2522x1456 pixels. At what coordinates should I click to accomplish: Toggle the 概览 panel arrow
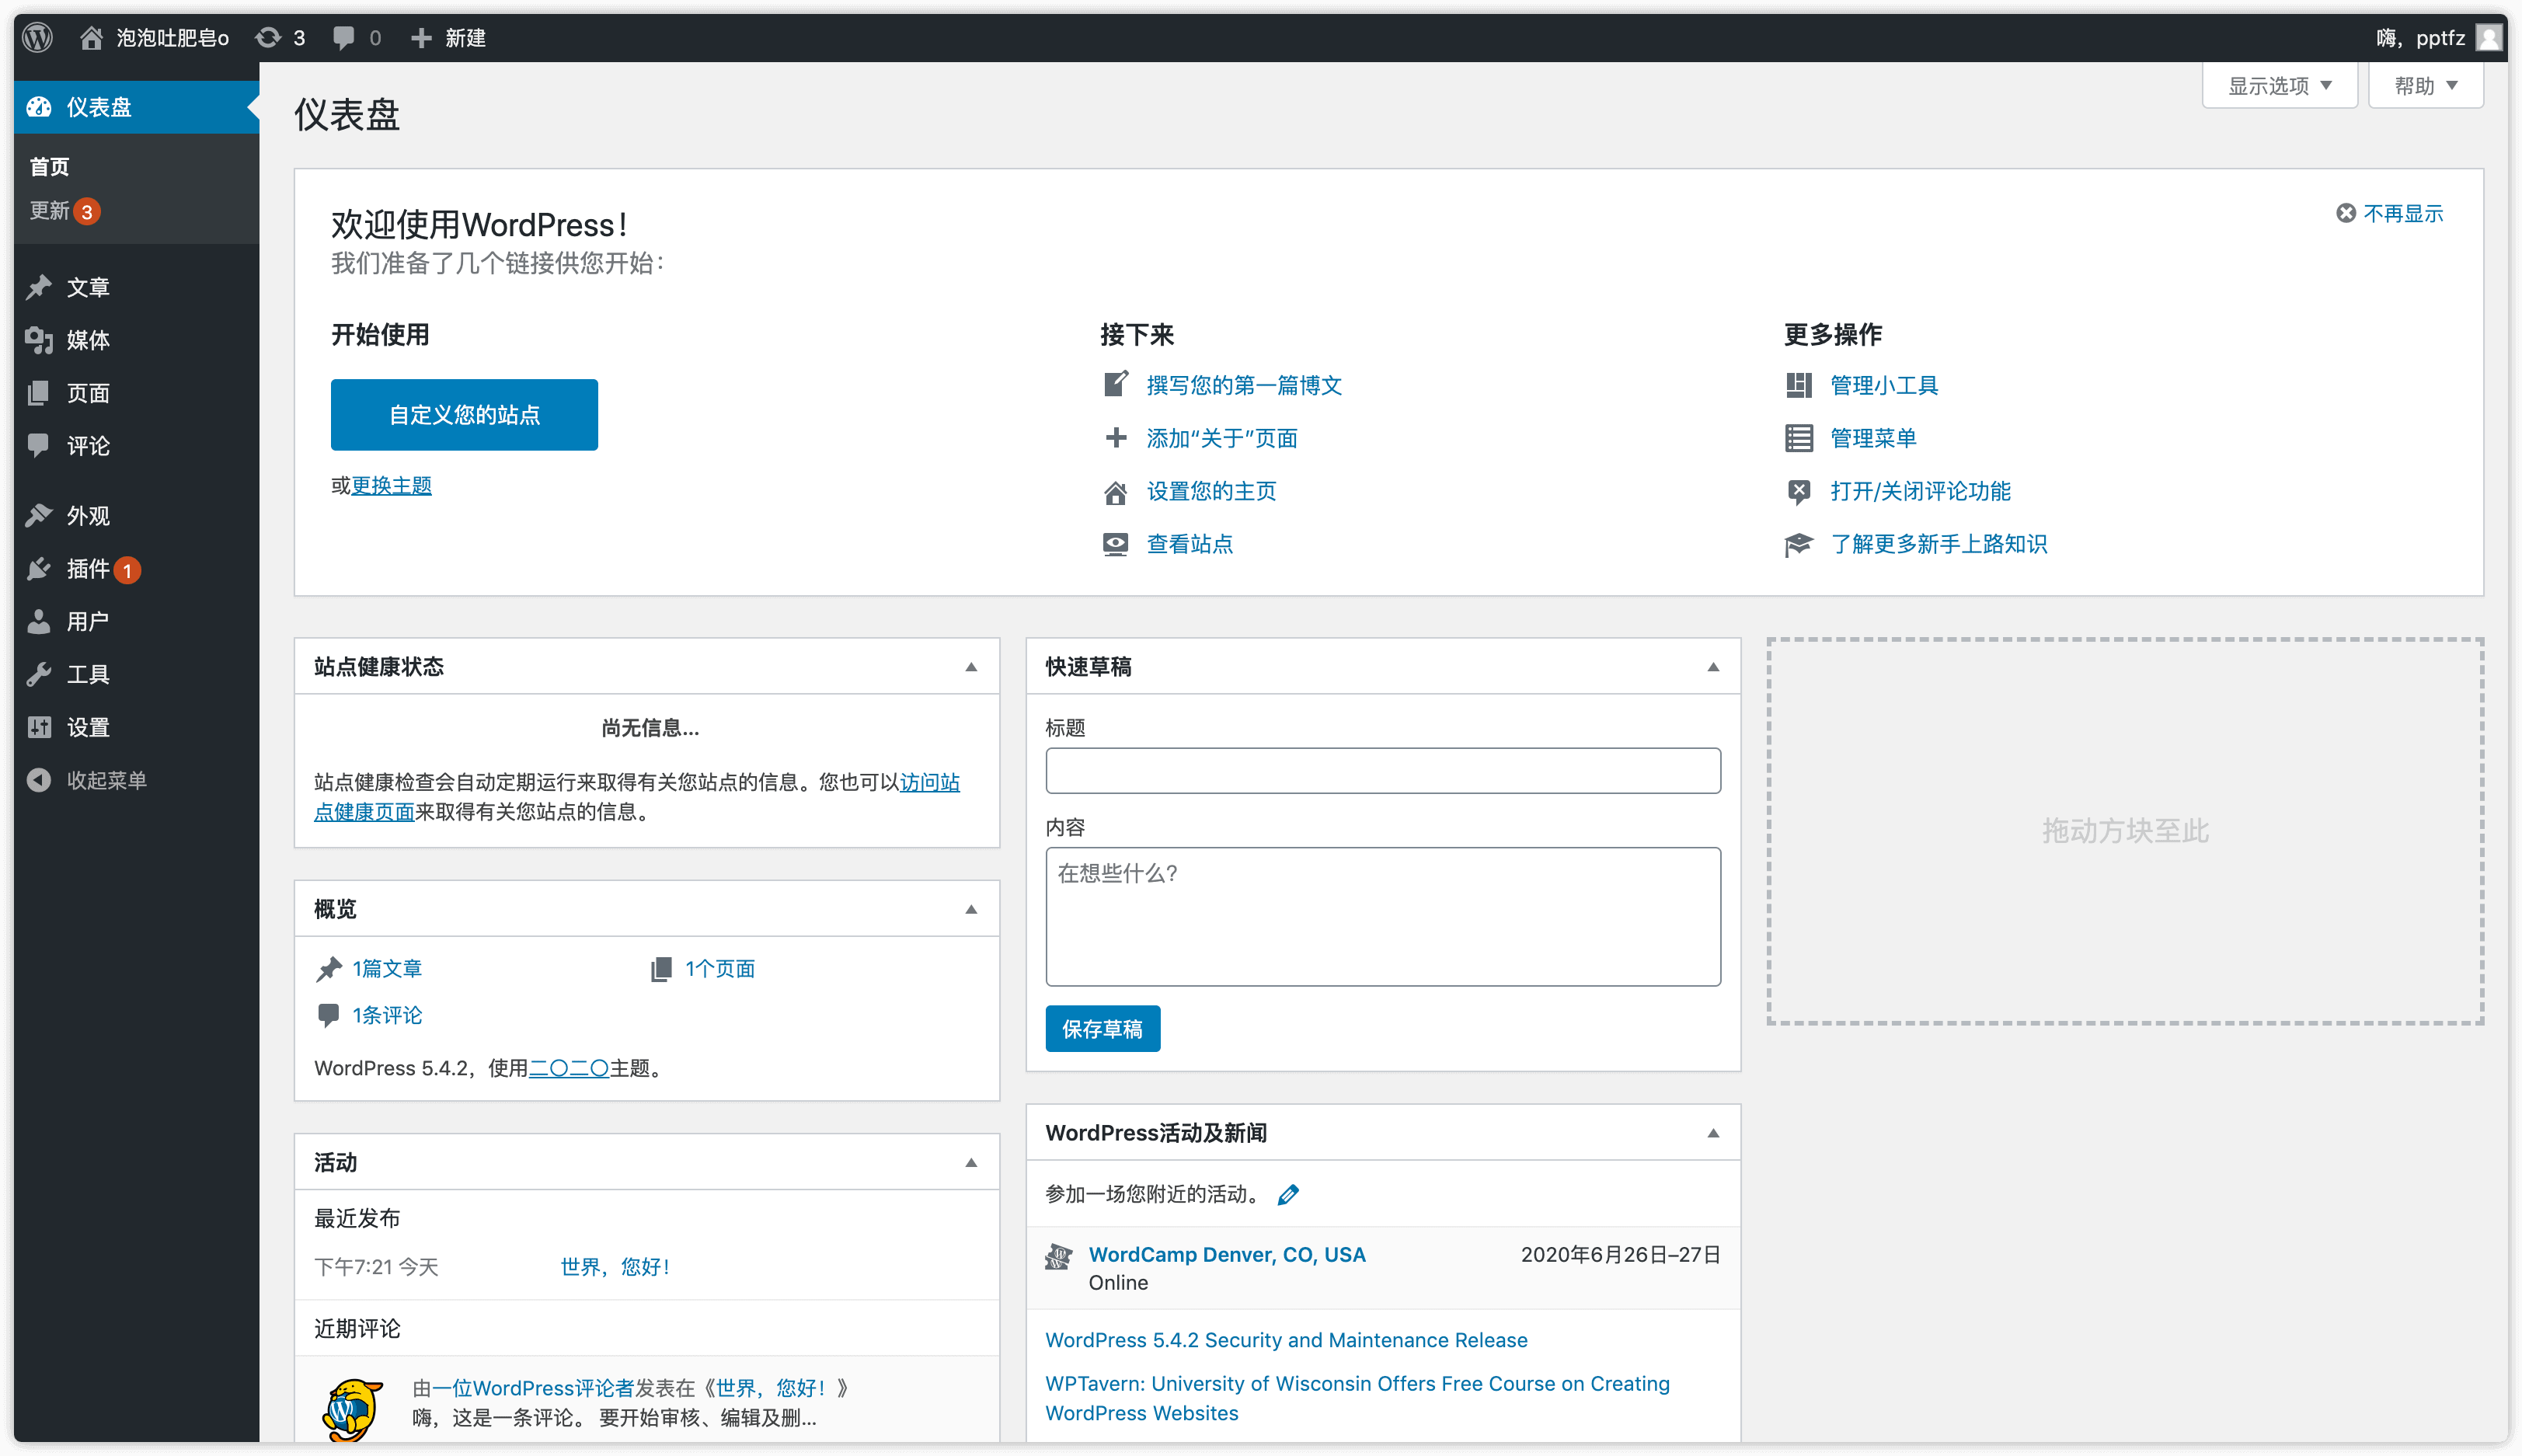point(970,909)
